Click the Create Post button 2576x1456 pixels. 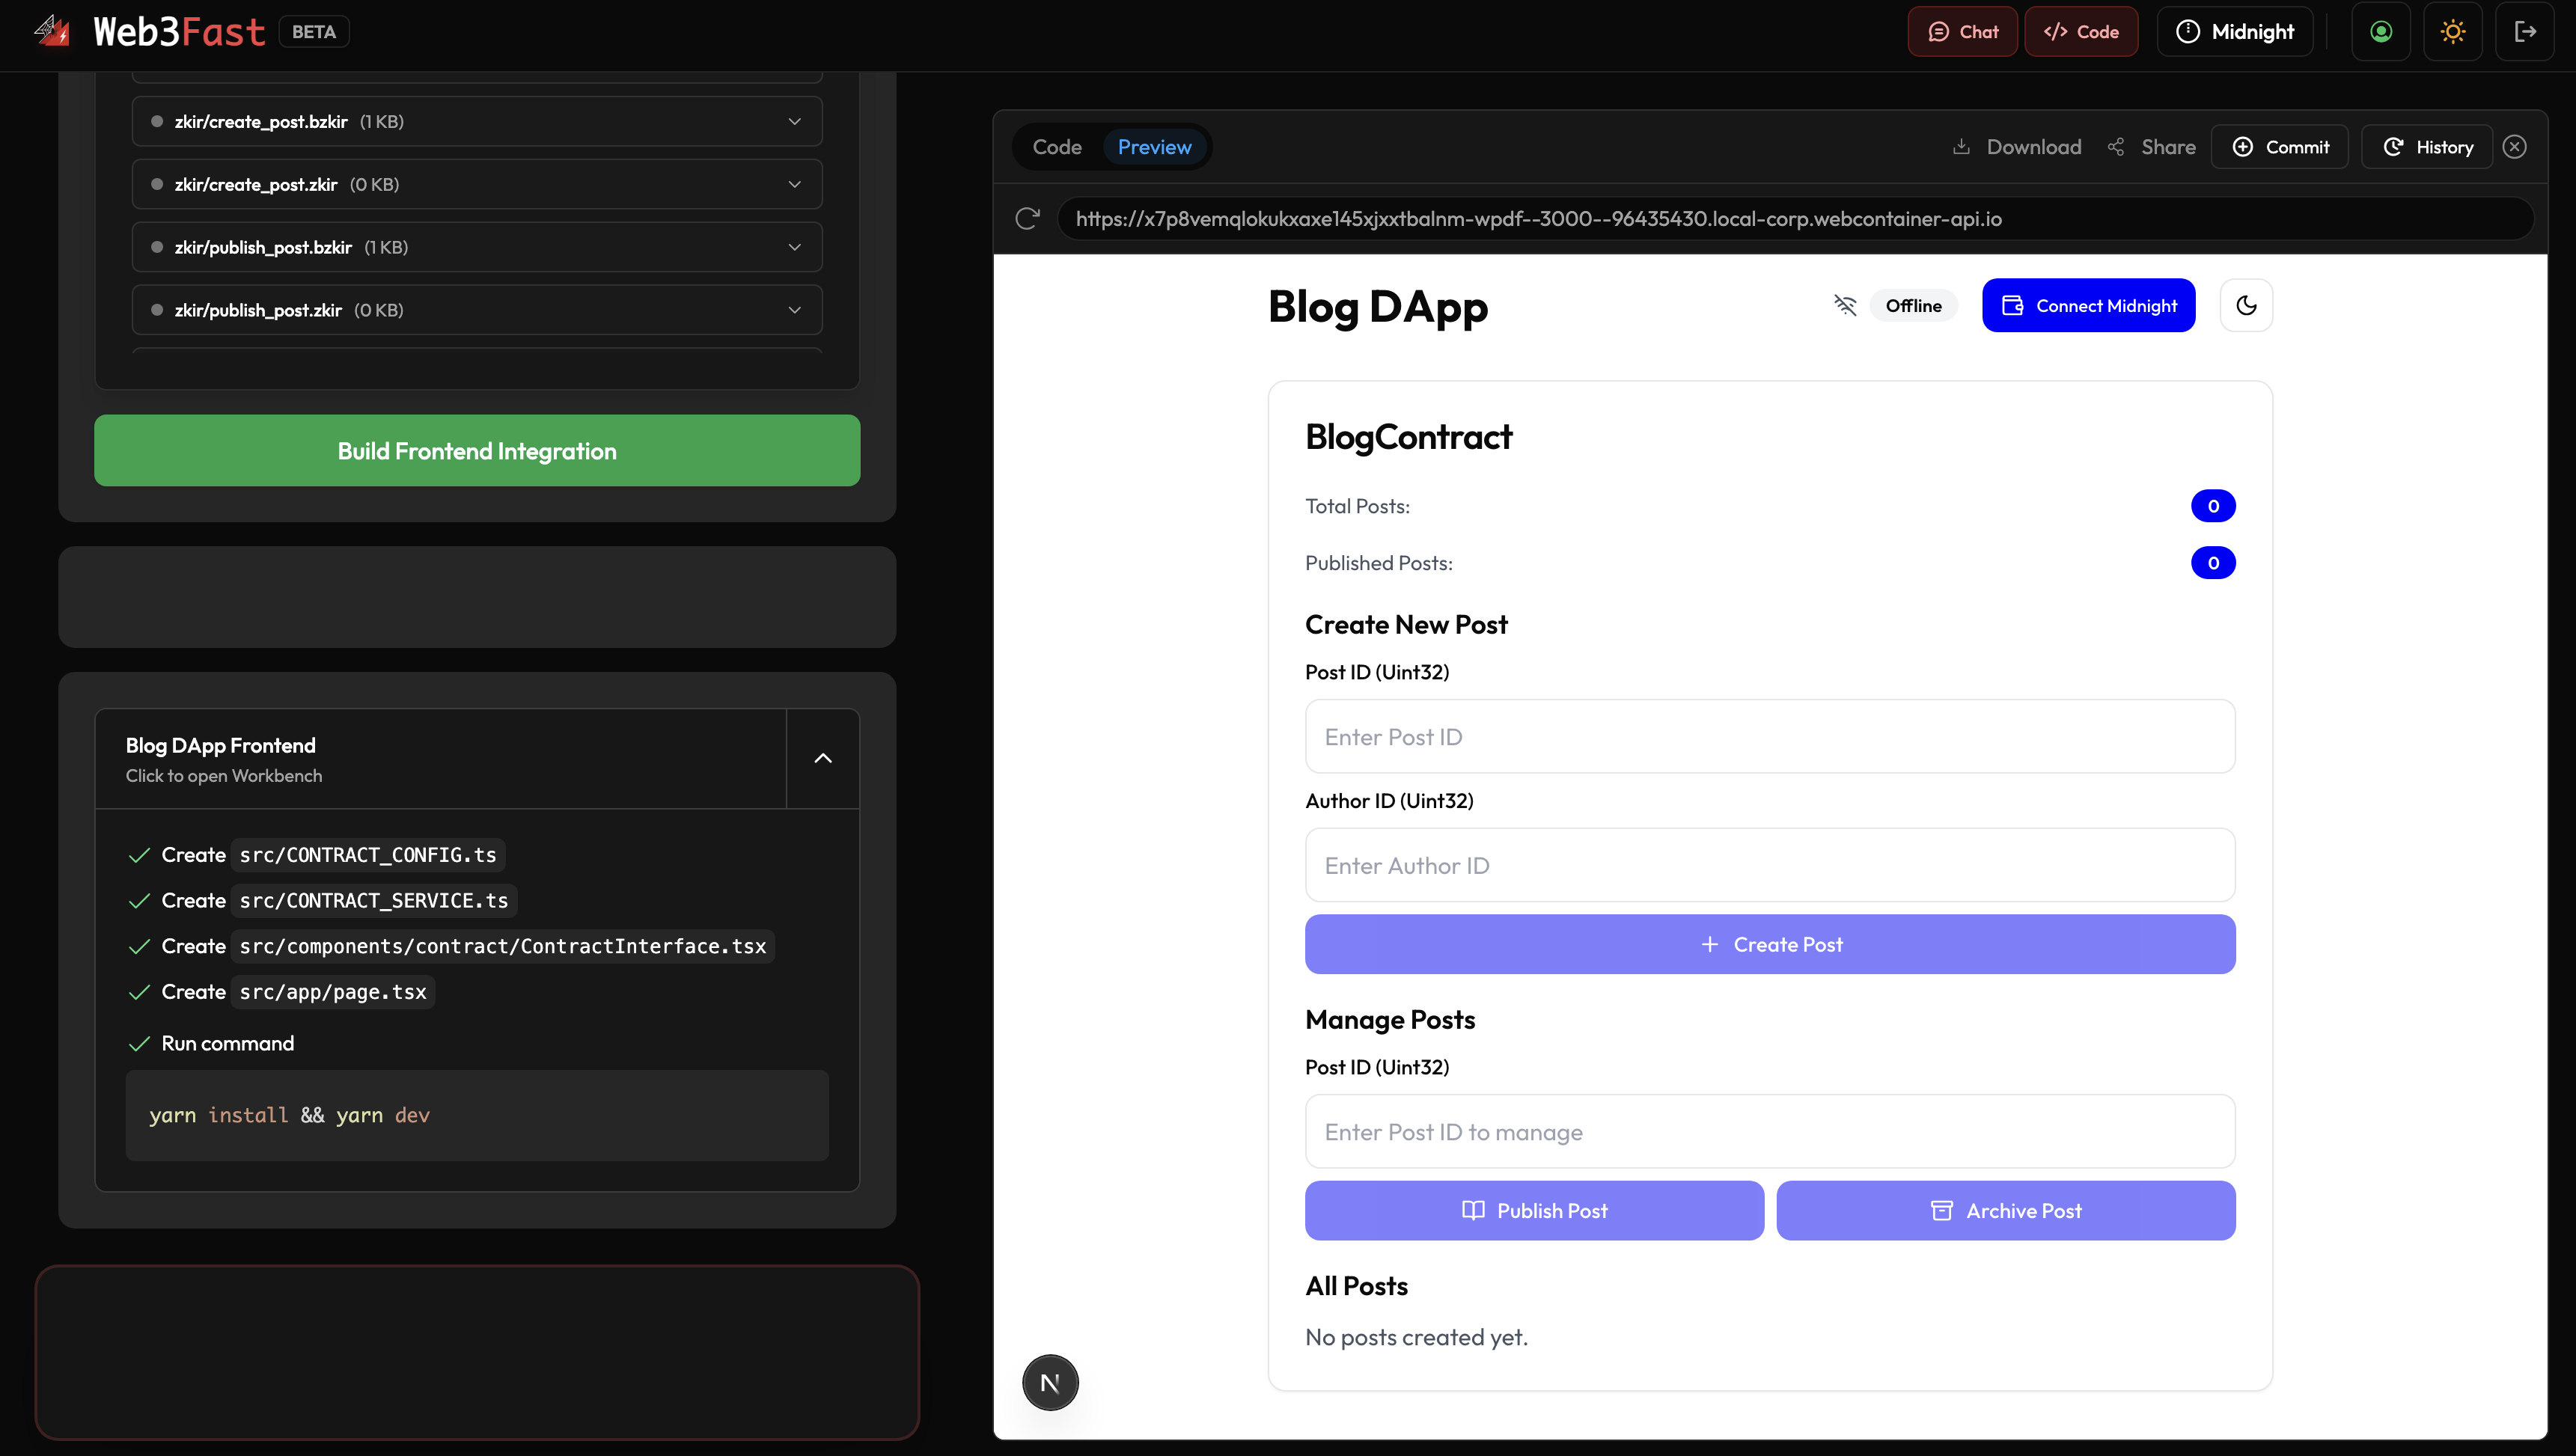pos(1770,944)
